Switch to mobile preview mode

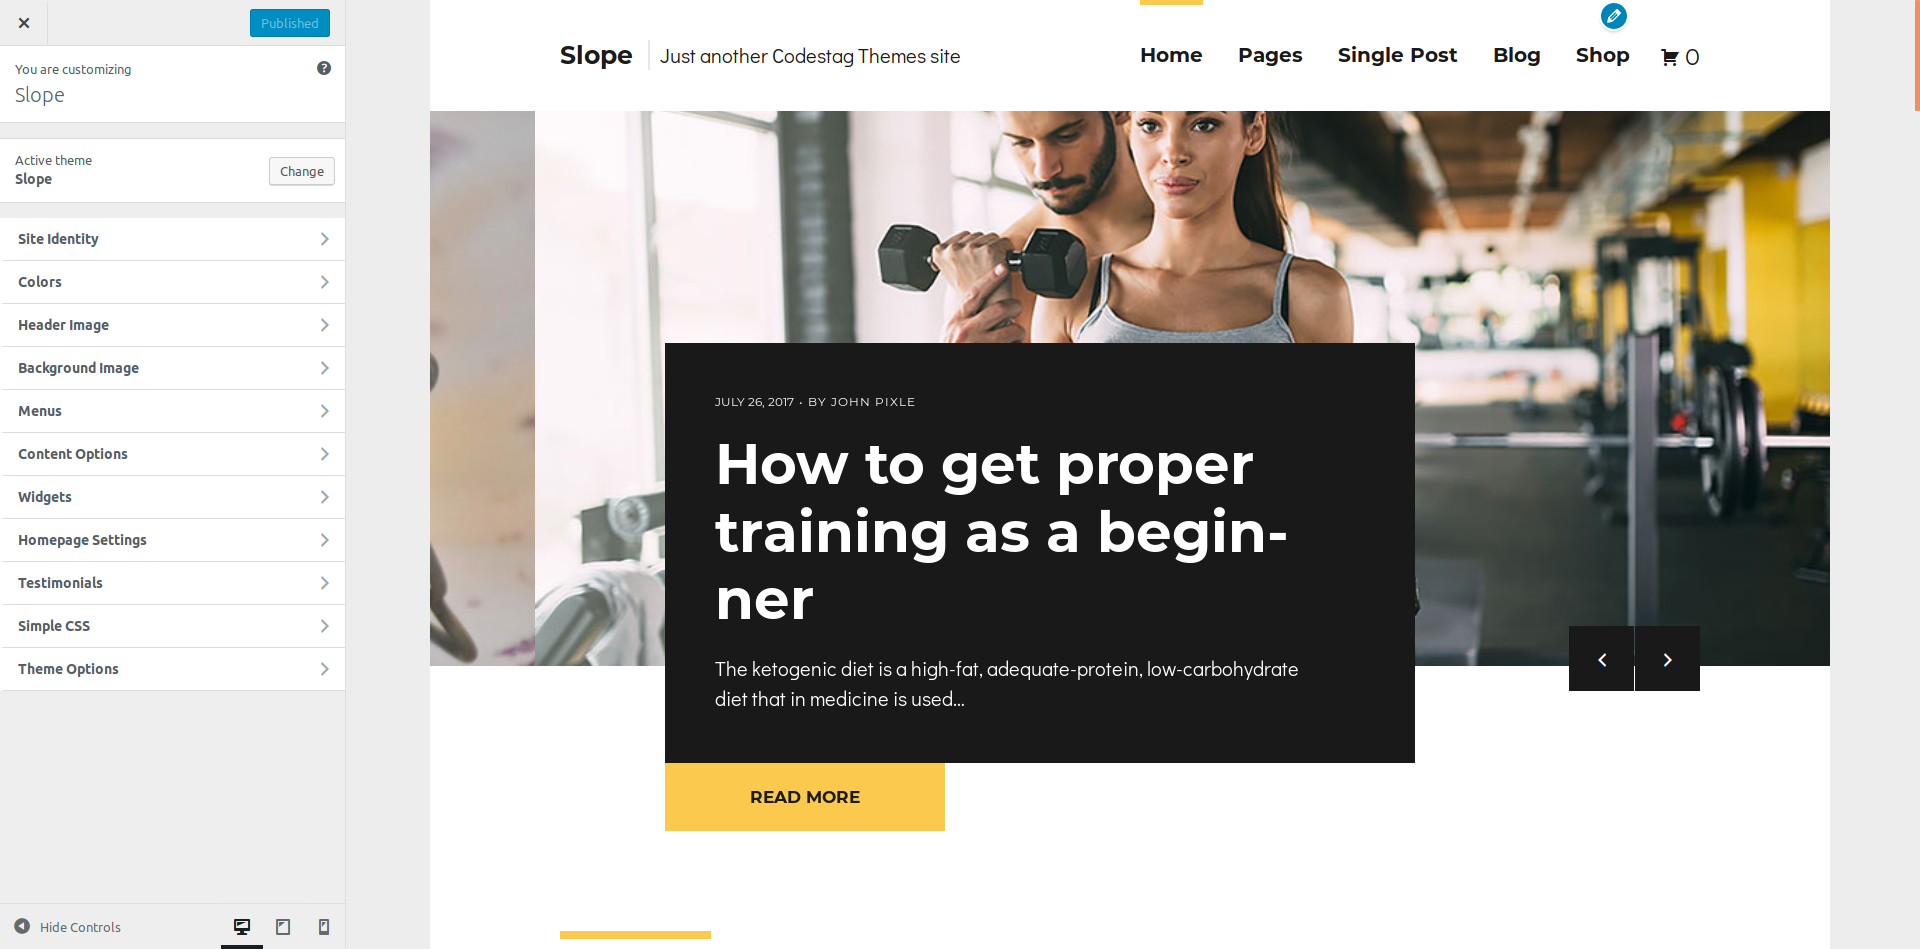(324, 927)
